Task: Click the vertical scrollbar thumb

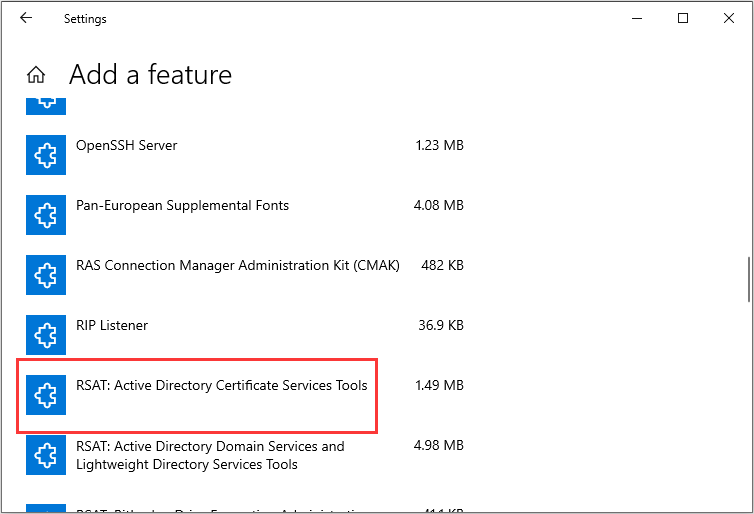Action: [x=749, y=280]
